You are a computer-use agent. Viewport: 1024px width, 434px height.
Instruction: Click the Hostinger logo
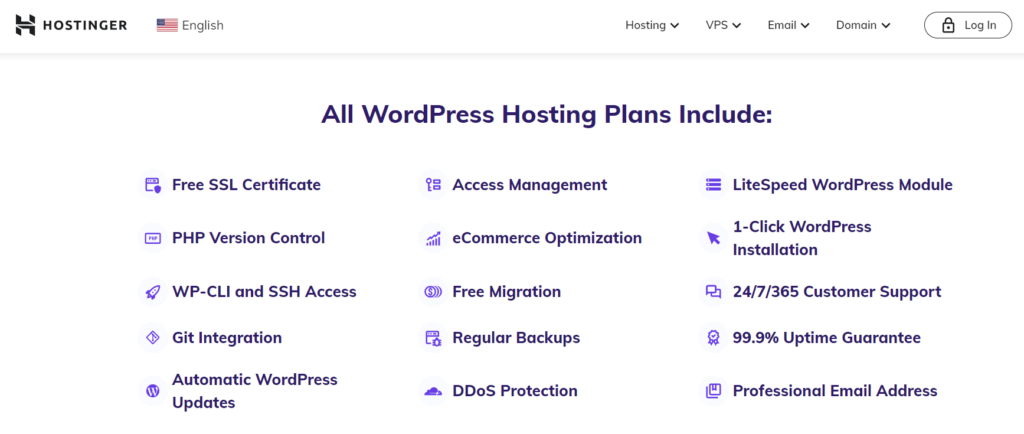click(71, 25)
